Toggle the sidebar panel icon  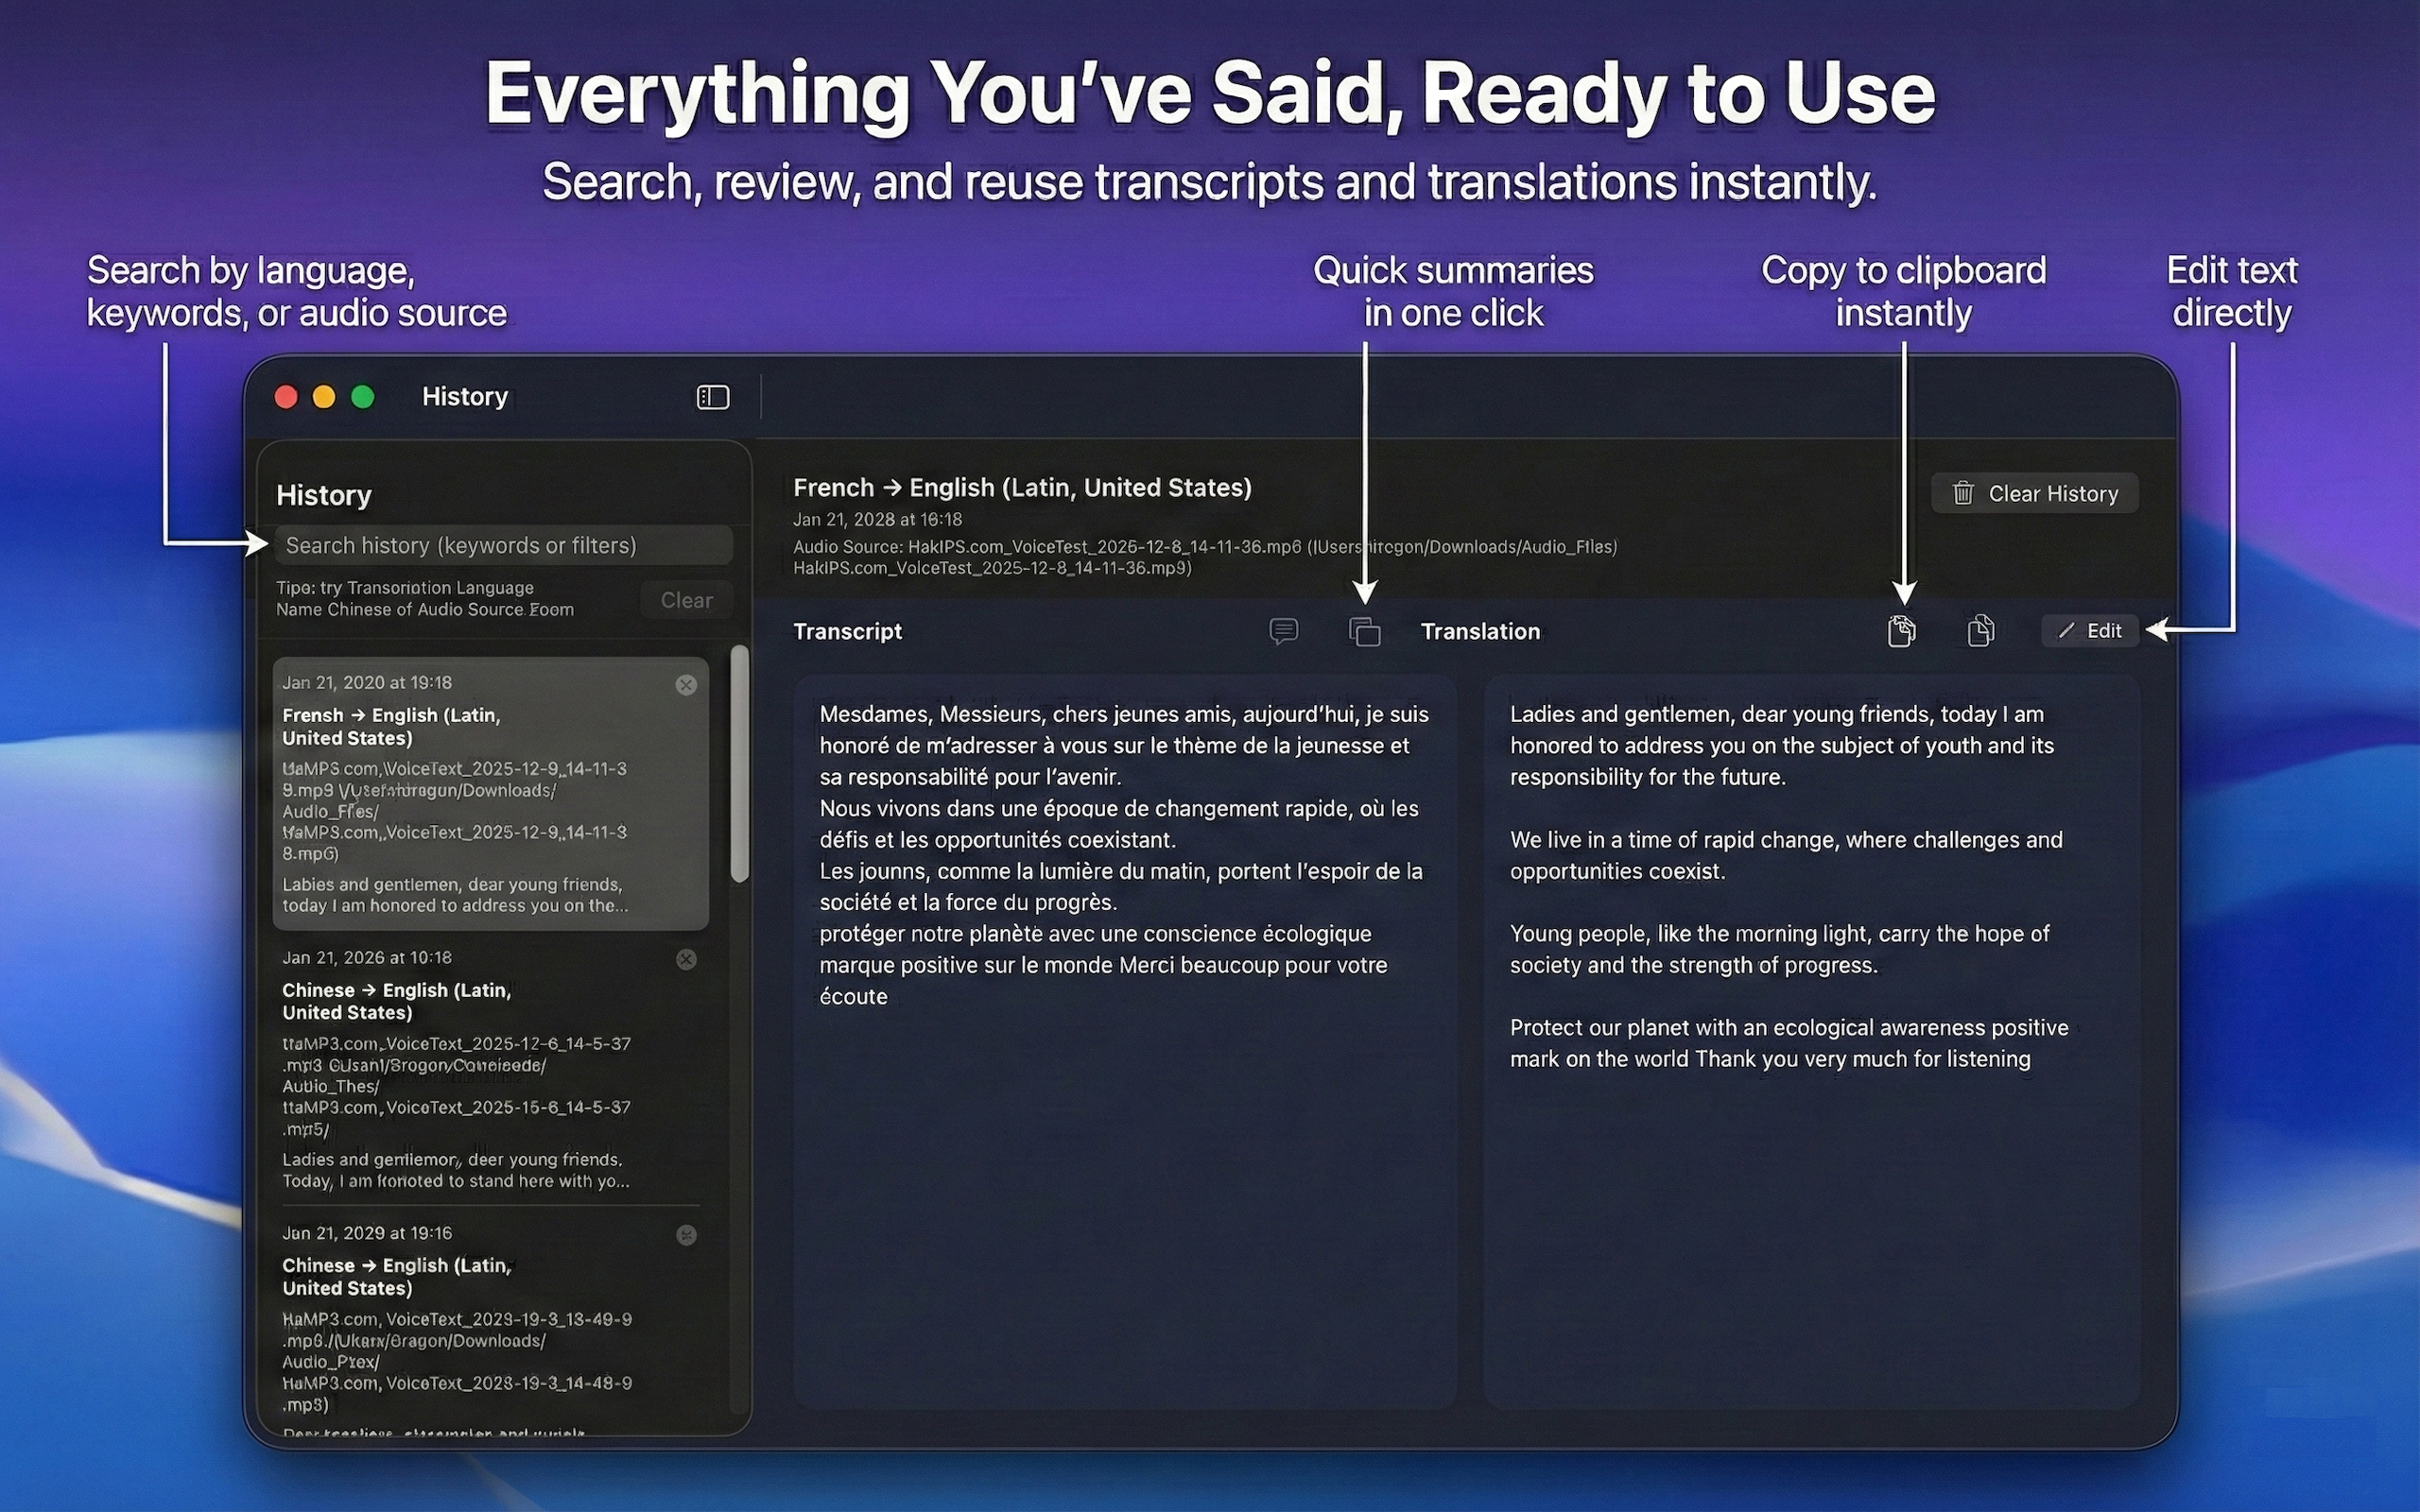[712, 397]
